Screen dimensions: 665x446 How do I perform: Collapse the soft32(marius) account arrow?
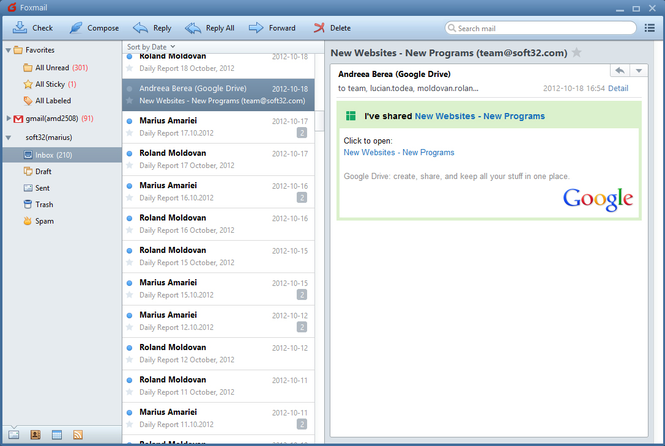pyautogui.click(x=8, y=137)
